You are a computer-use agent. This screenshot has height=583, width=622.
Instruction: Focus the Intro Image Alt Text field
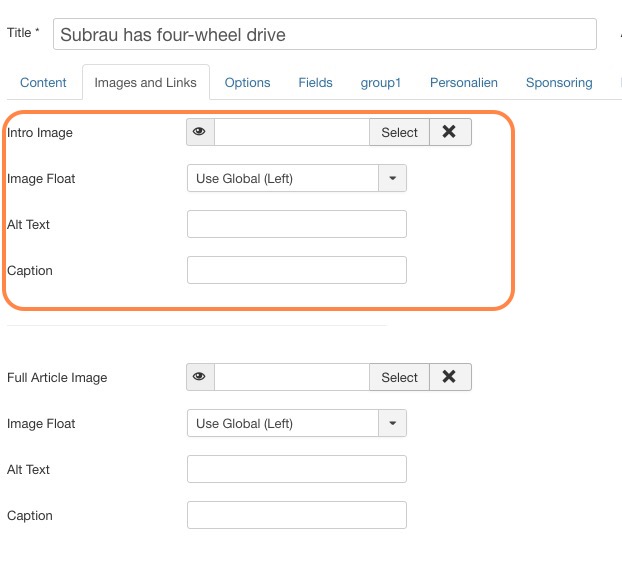coord(297,224)
